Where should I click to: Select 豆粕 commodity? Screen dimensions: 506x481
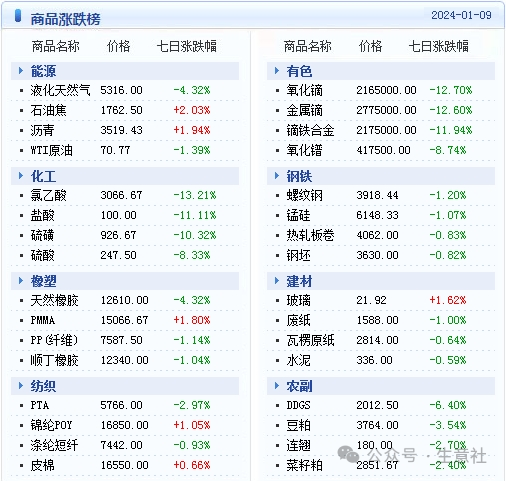(298, 425)
